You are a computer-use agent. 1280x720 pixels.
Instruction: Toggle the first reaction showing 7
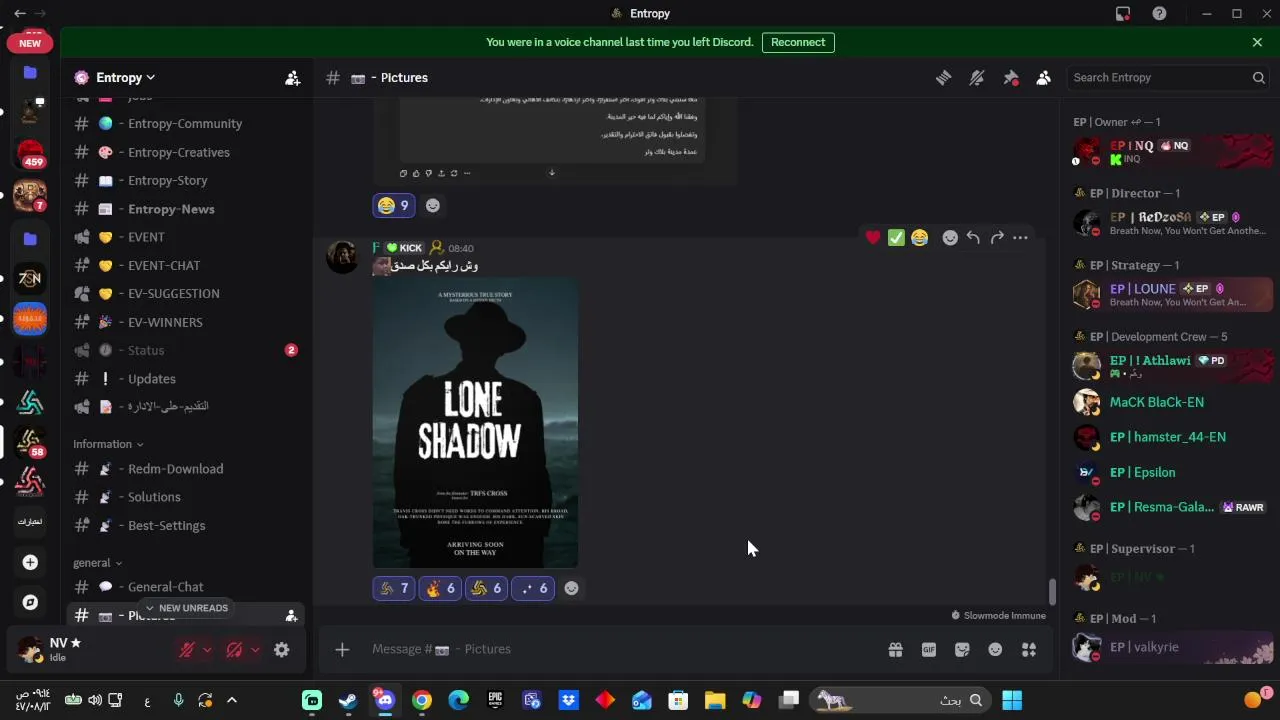[393, 588]
